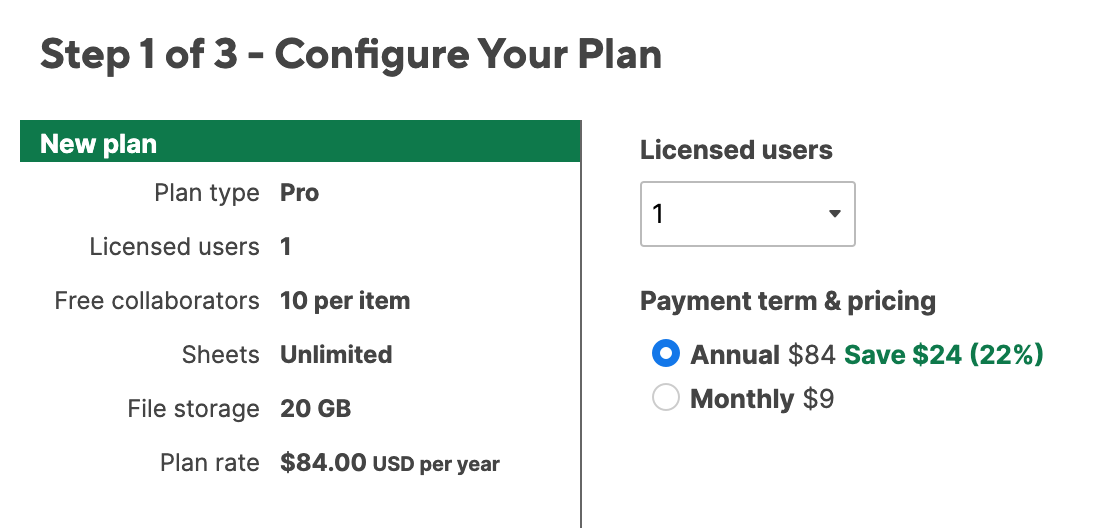Open the Licensed users dropdown
The image size is (1102, 528).
[x=747, y=214]
